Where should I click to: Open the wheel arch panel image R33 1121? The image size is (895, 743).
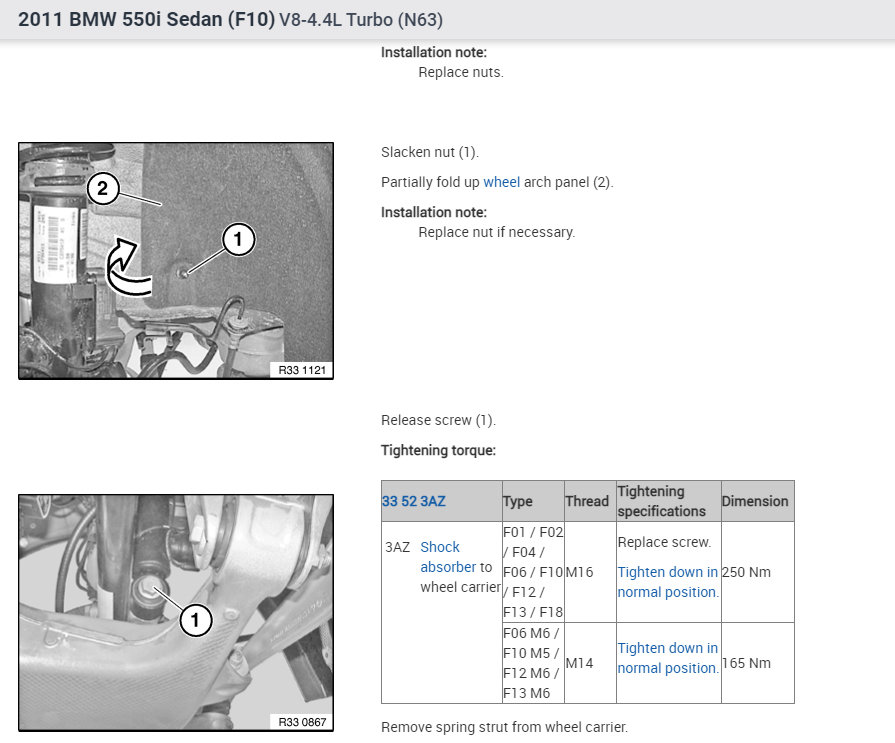pyautogui.click(x=176, y=261)
